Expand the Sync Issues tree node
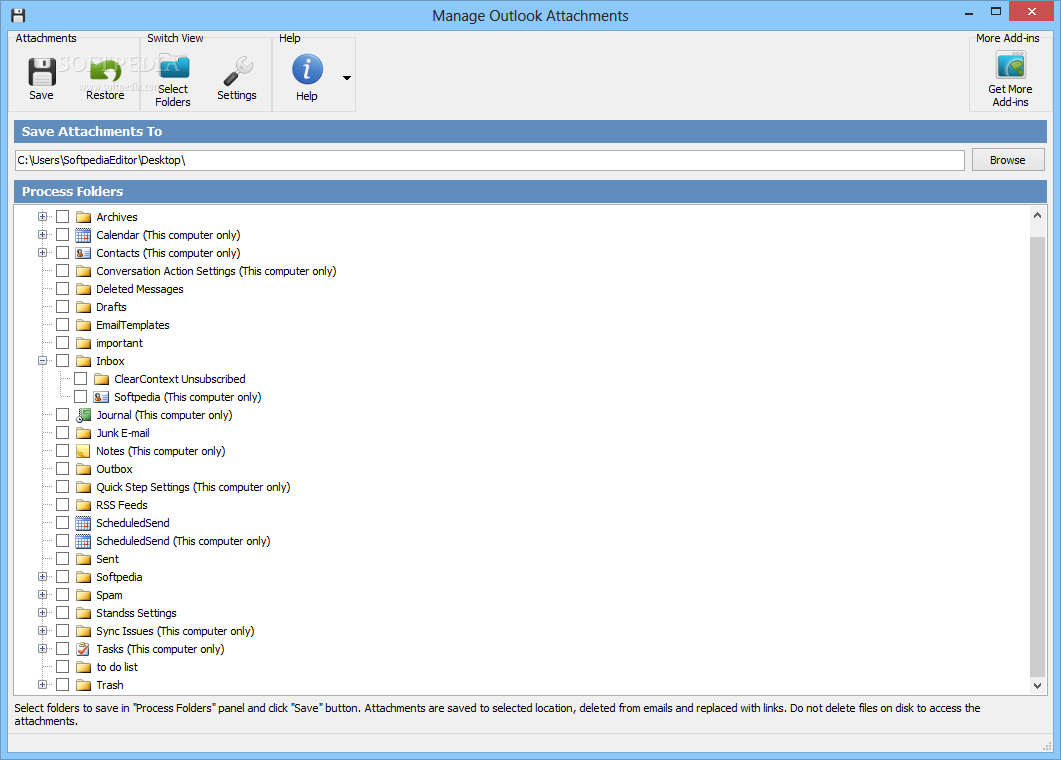The height and width of the screenshot is (760, 1061). 43,631
